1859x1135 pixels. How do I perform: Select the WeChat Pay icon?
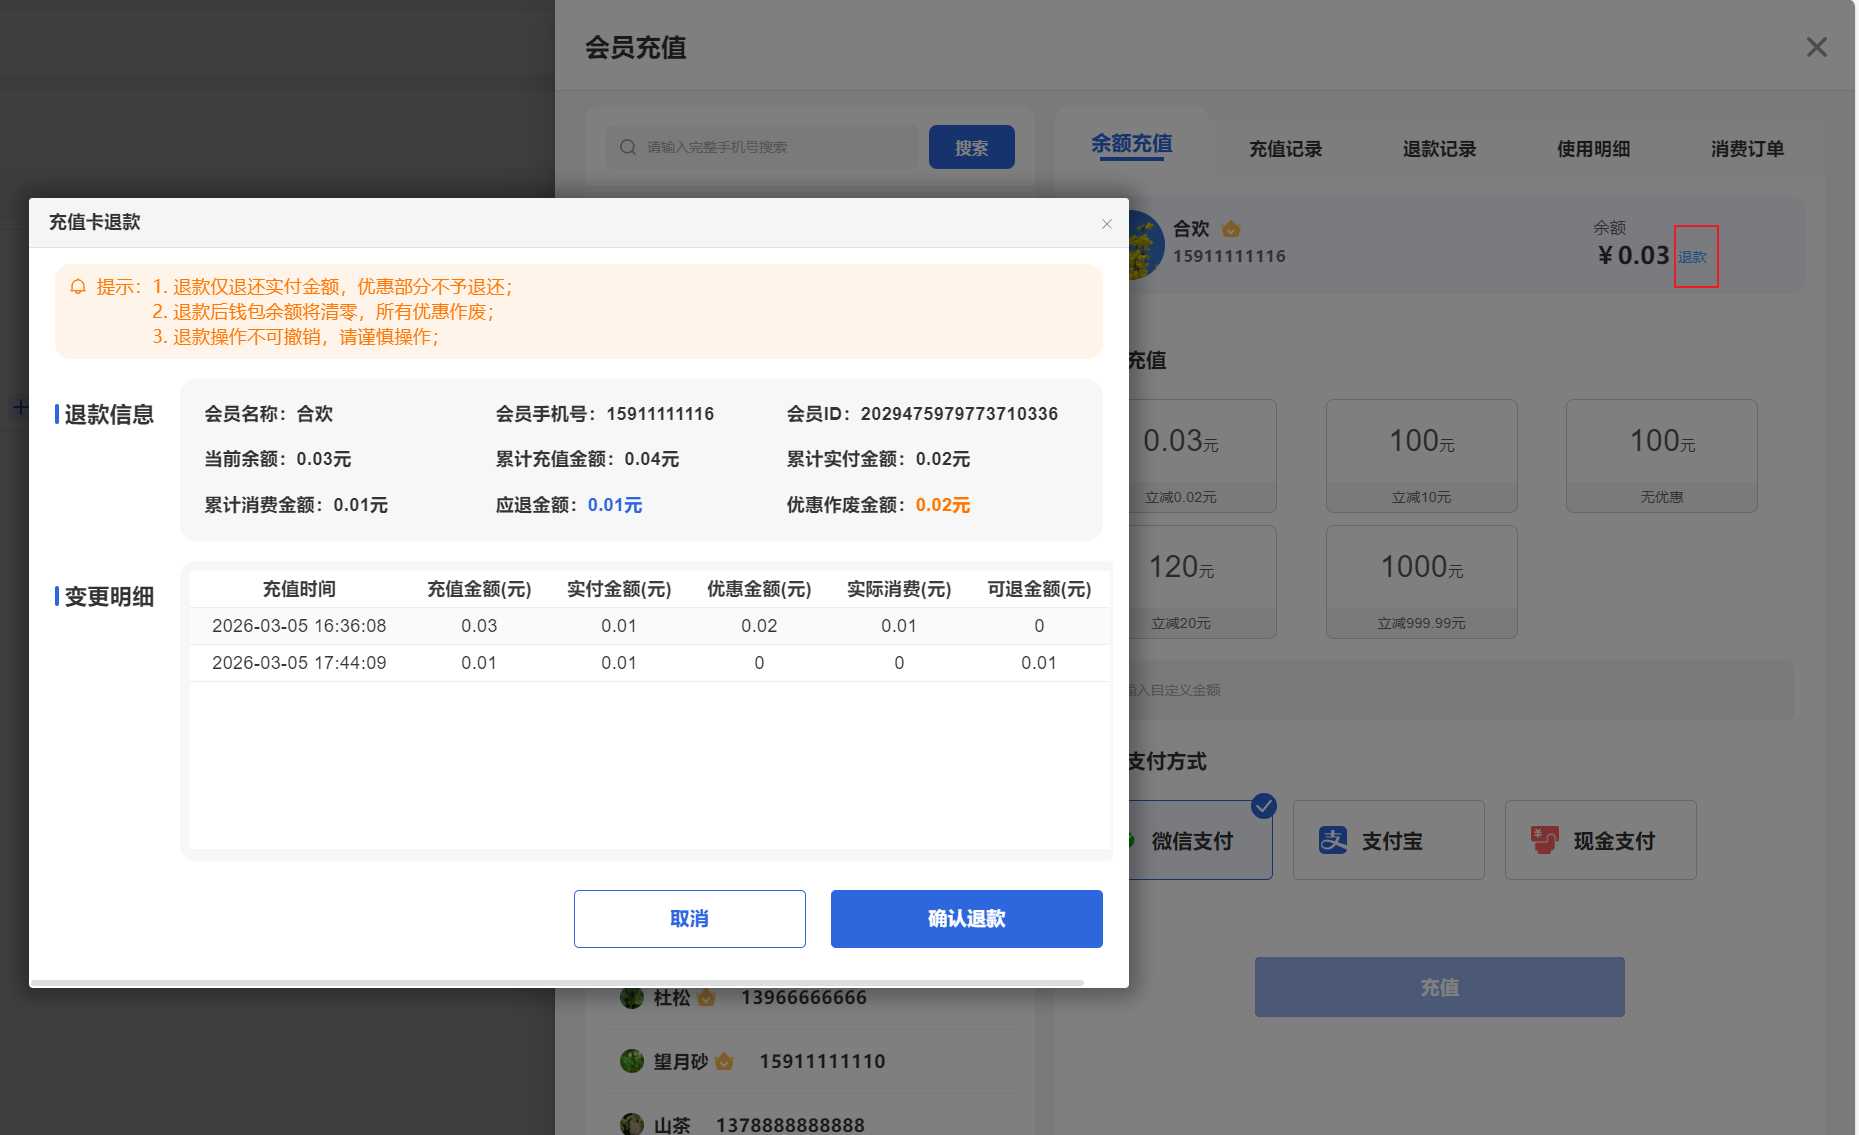coord(1131,840)
